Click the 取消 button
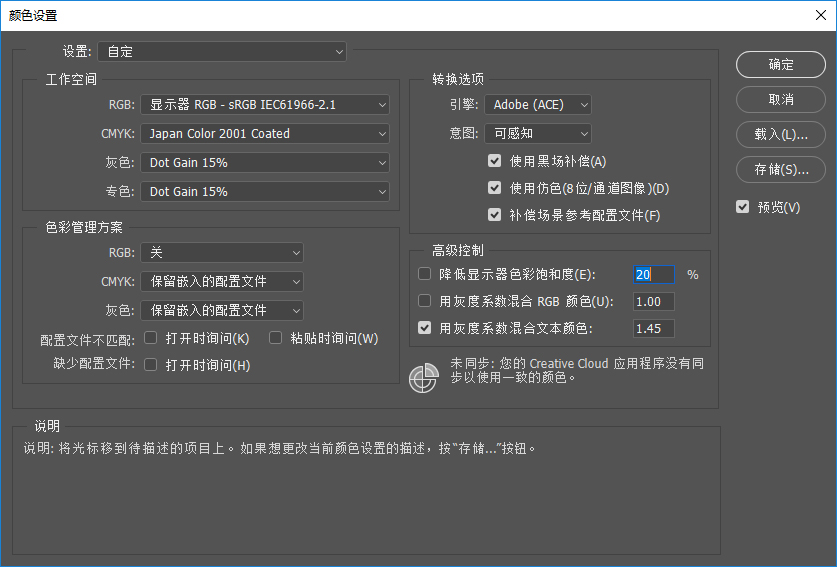837x567 pixels. [780, 99]
